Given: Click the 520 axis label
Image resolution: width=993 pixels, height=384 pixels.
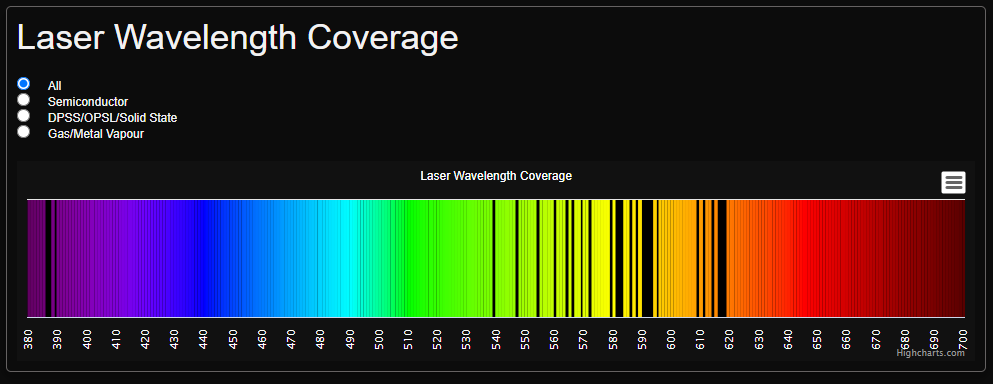Looking at the screenshot, I should (437, 340).
